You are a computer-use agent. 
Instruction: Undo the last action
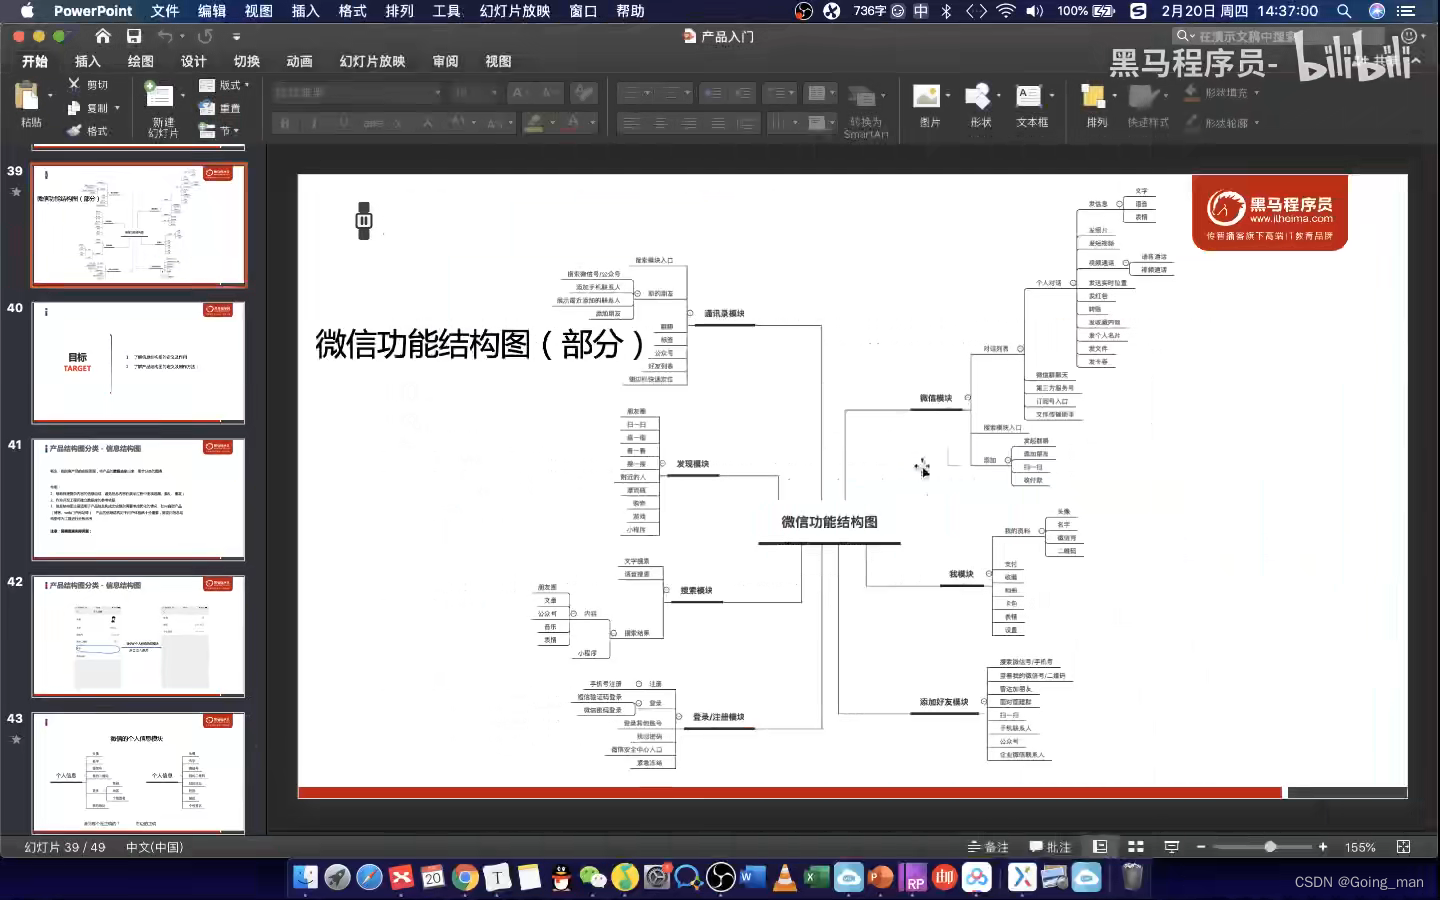tap(165, 36)
